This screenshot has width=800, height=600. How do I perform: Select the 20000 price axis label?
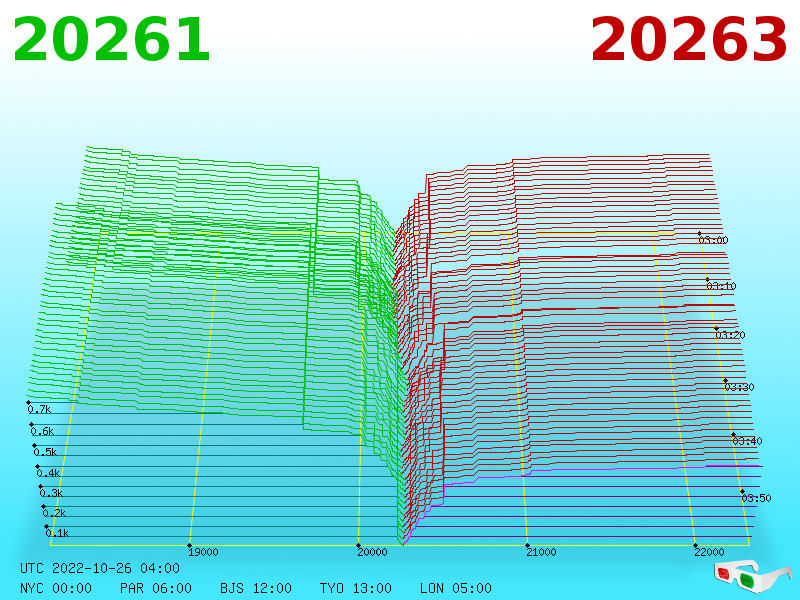tap(372, 552)
